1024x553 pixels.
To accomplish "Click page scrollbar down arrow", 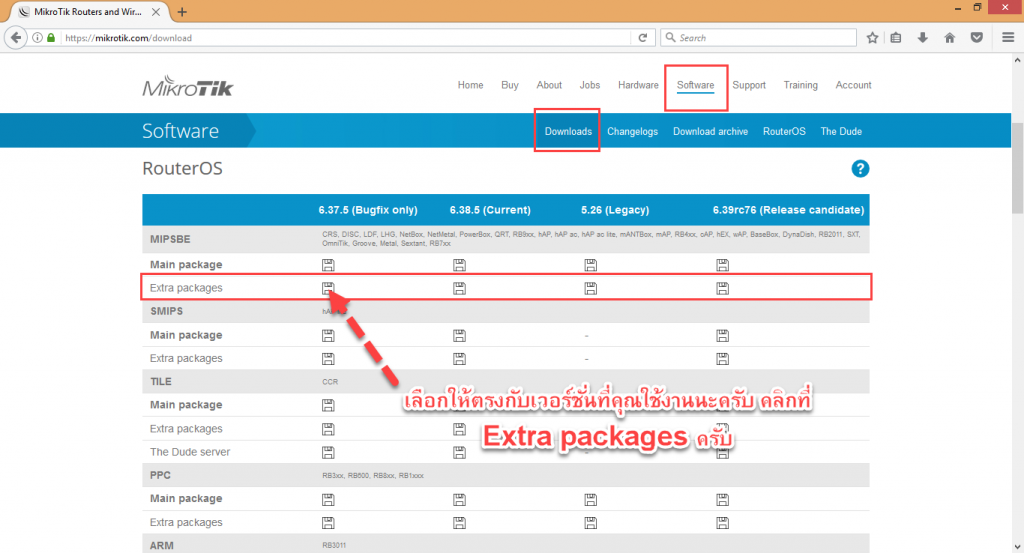I will click(1017, 546).
